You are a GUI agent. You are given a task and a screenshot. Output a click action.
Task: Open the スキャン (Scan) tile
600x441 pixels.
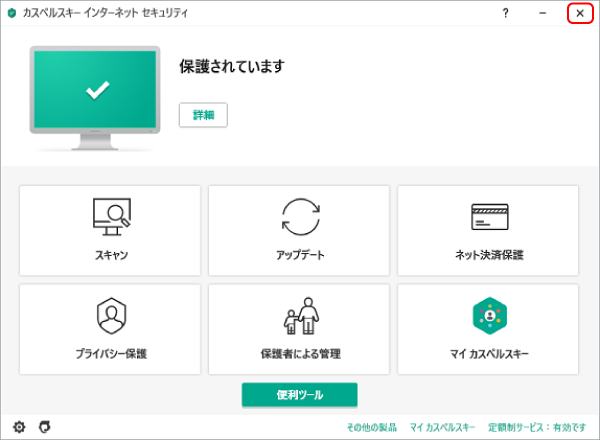click(110, 230)
